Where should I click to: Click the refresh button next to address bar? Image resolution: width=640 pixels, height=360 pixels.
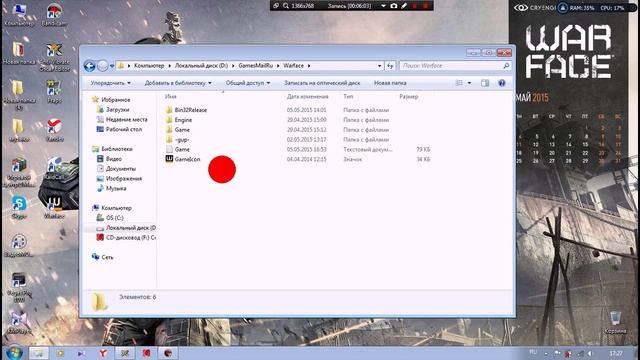pos(390,66)
